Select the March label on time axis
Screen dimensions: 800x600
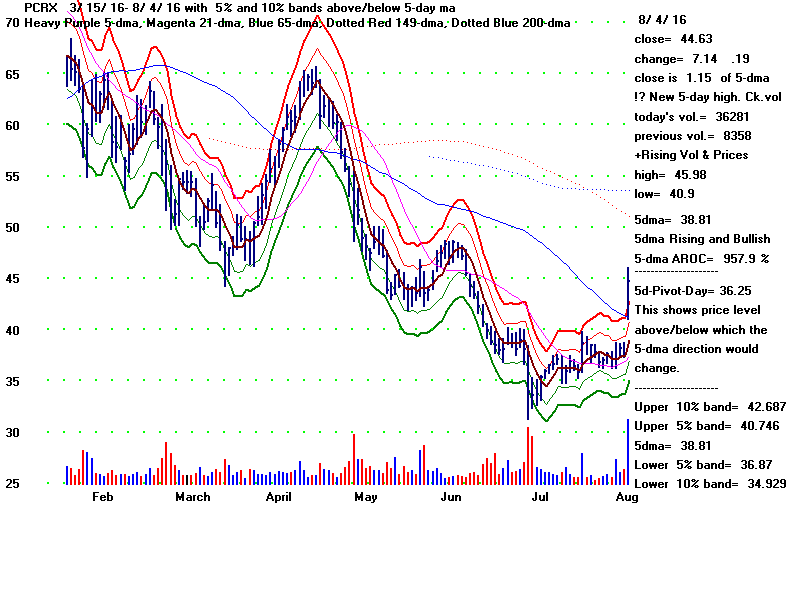(x=193, y=497)
